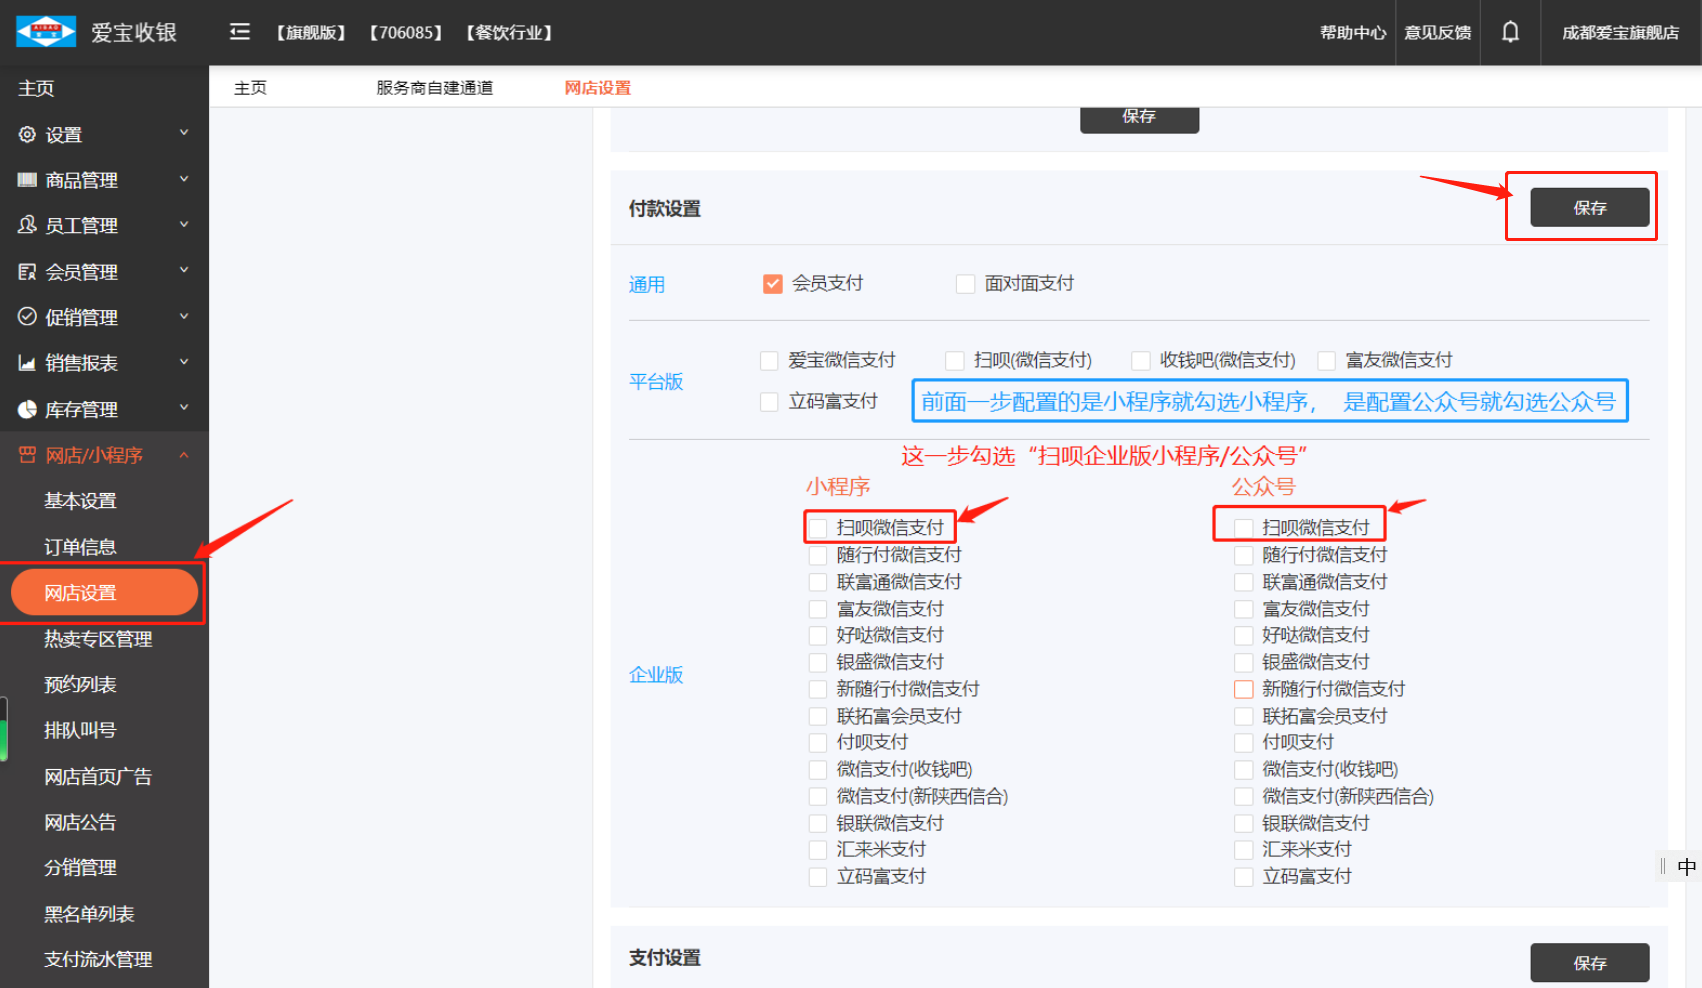The width and height of the screenshot is (1702, 988).
Task: Click the 会员管理 icon
Action: [27, 271]
